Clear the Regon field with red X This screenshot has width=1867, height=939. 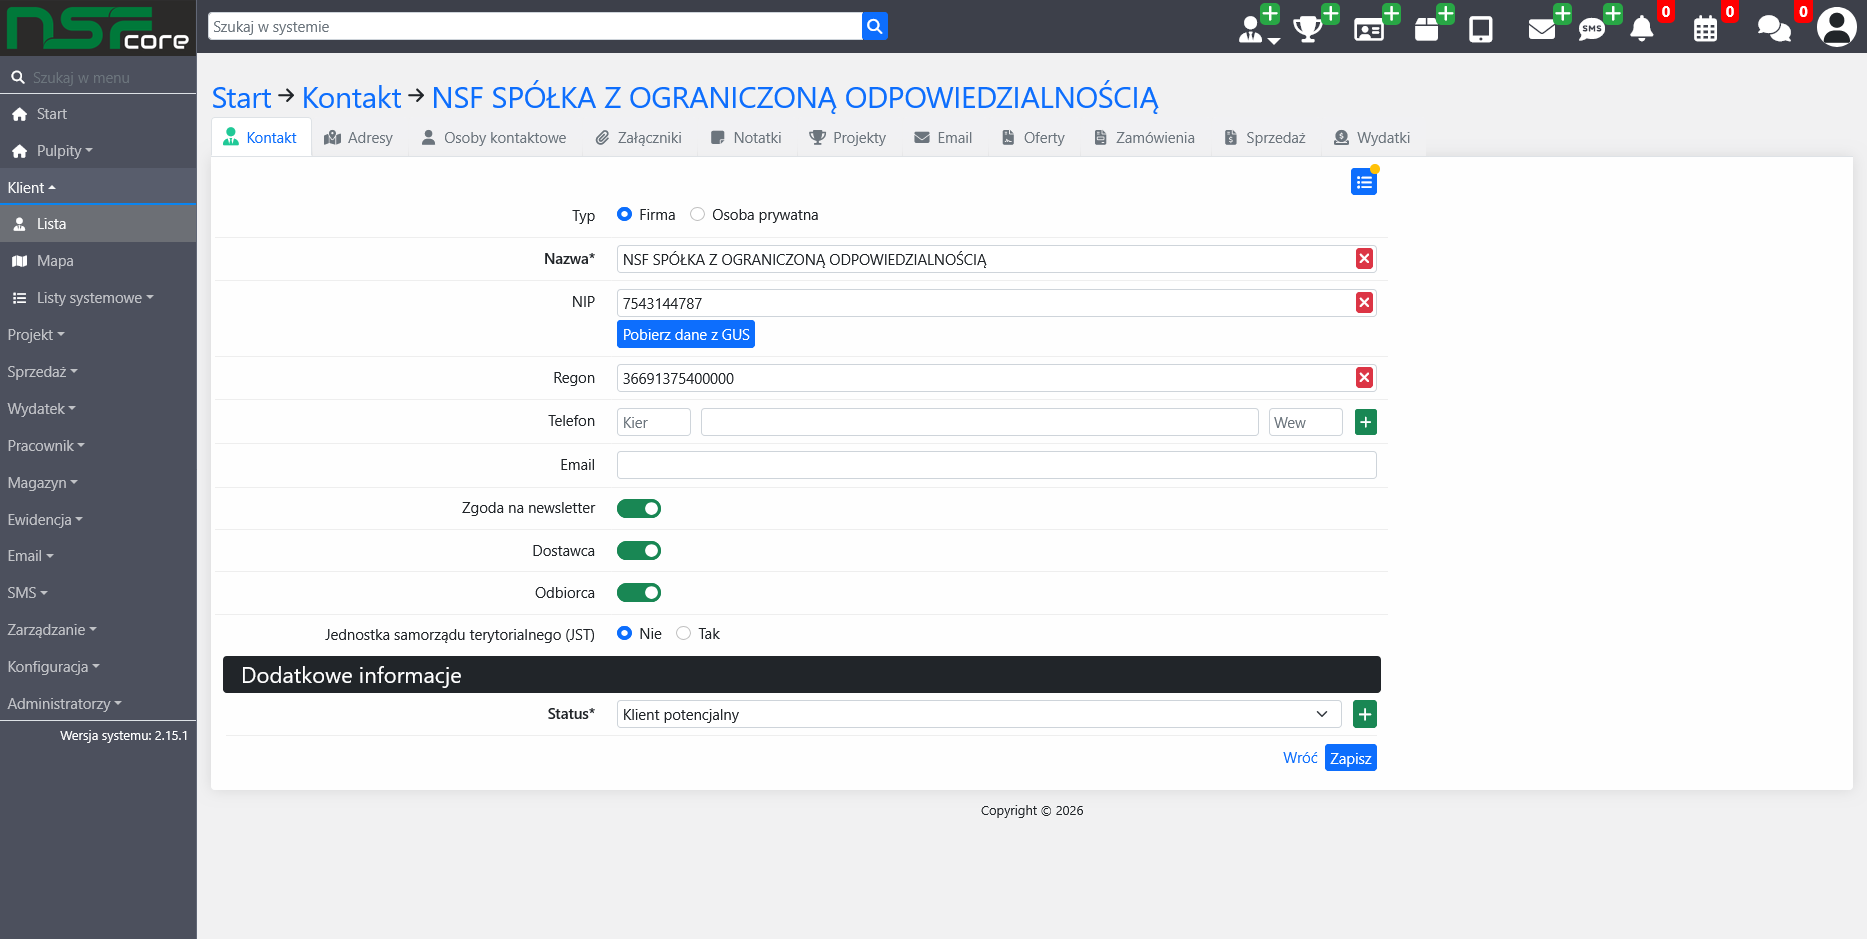coord(1364,378)
